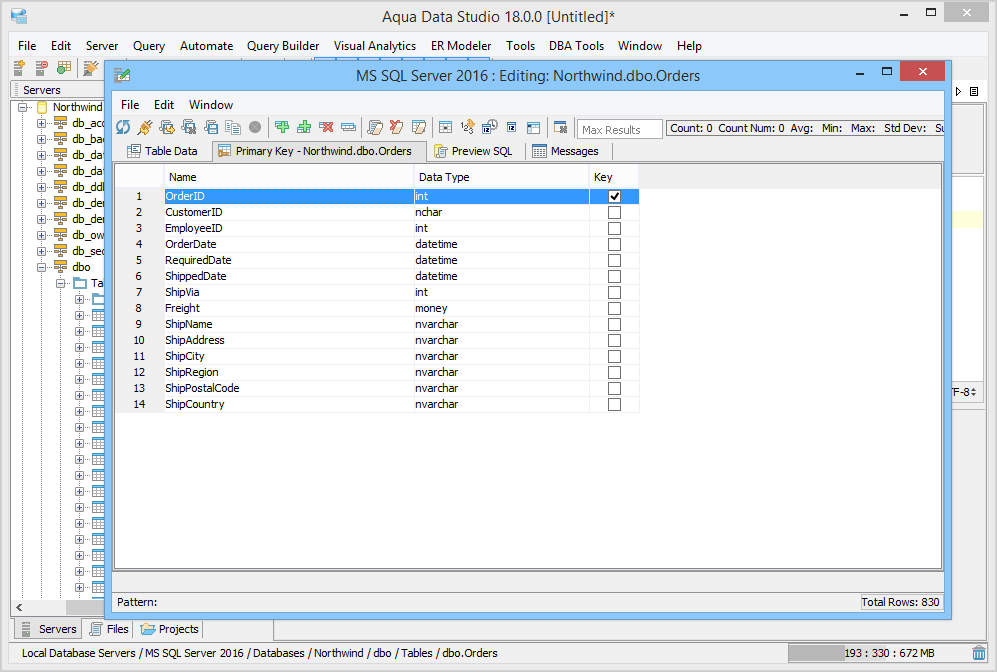Select the ShipPostalCode name cell
Screen dimensions: 997x672
click(289, 388)
